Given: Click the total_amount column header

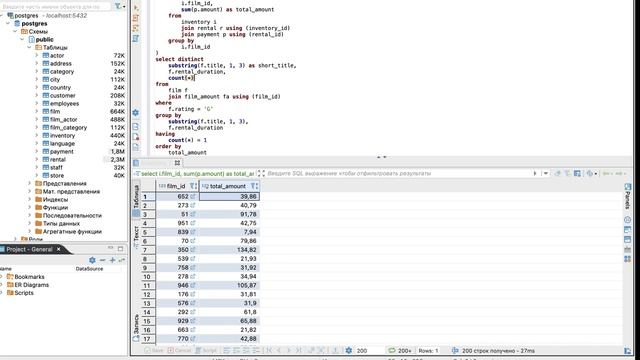Looking at the screenshot, I should click(229, 186).
